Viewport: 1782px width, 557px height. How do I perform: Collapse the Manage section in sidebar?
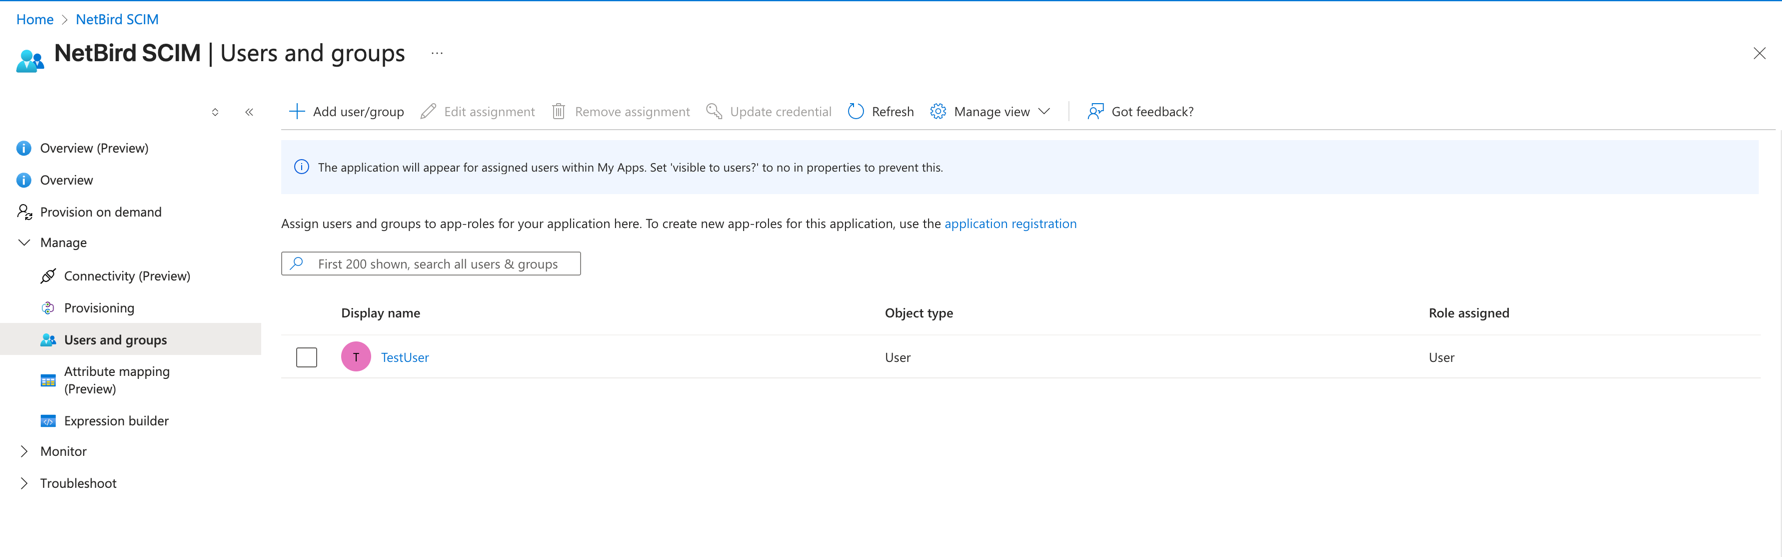coord(24,243)
